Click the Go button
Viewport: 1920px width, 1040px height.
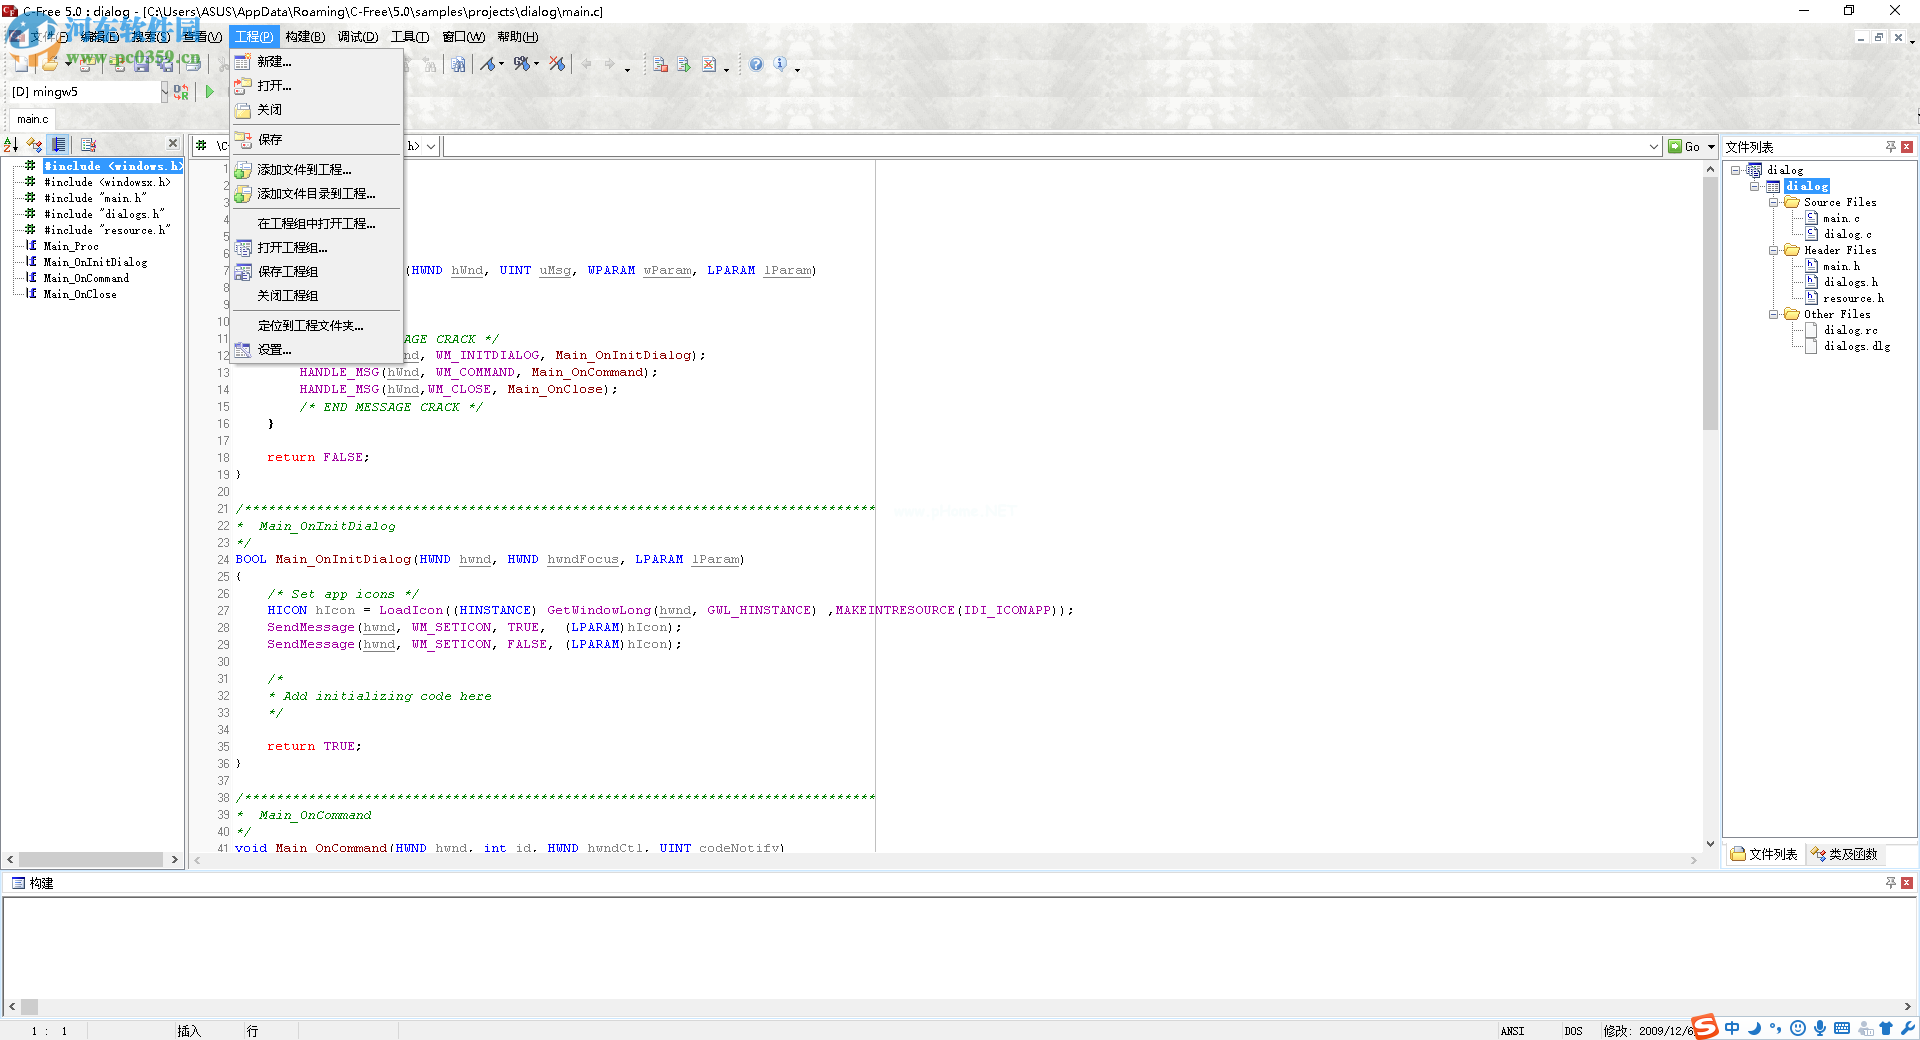pyautogui.click(x=1685, y=147)
